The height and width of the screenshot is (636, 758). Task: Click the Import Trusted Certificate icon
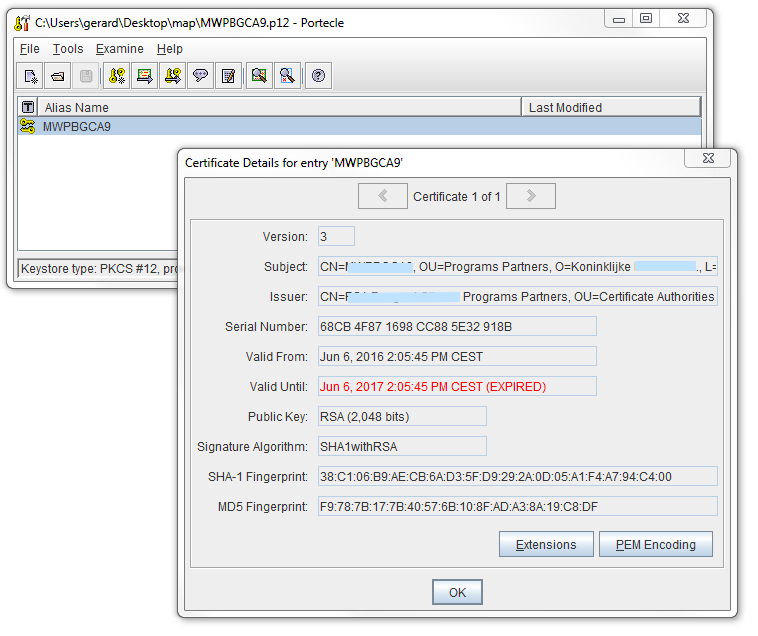[x=145, y=76]
